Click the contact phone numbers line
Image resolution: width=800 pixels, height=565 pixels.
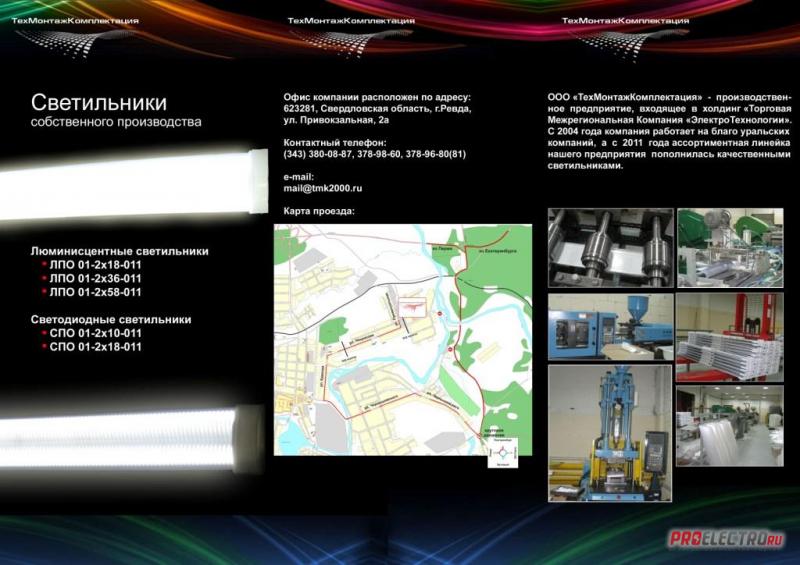(x=375, y=154)
